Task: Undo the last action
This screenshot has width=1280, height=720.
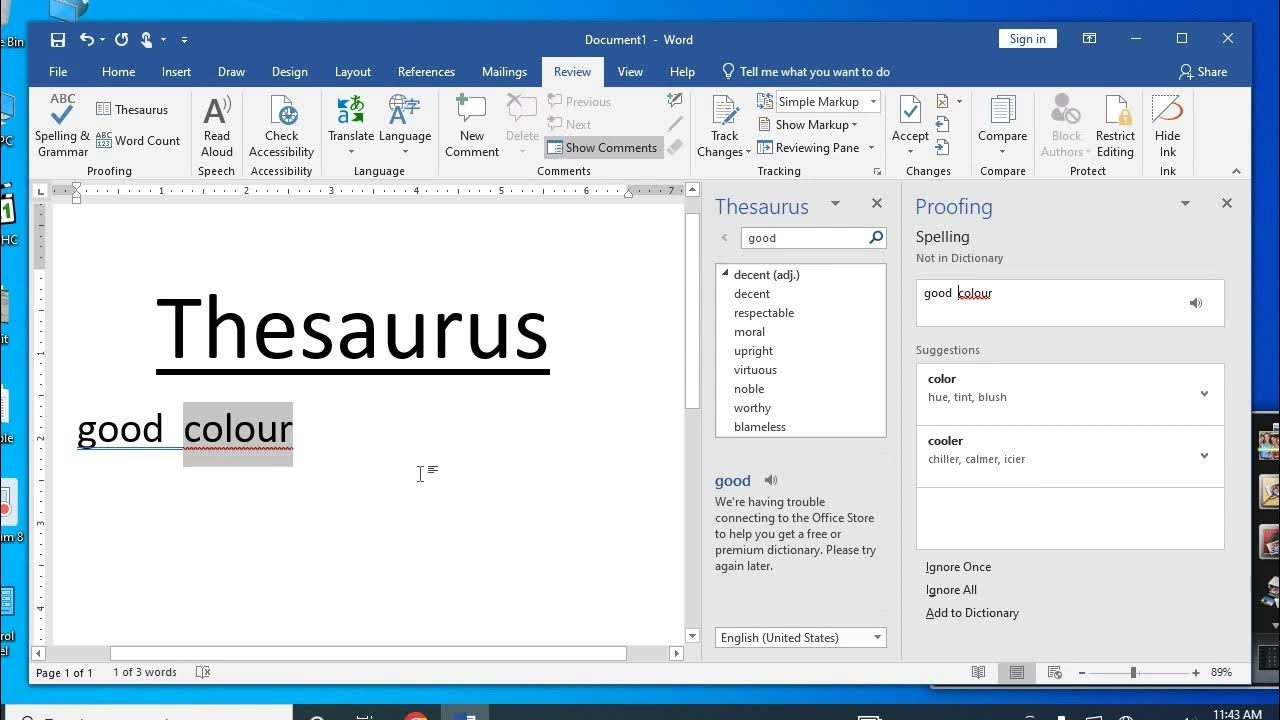Action: coord(87,40)
